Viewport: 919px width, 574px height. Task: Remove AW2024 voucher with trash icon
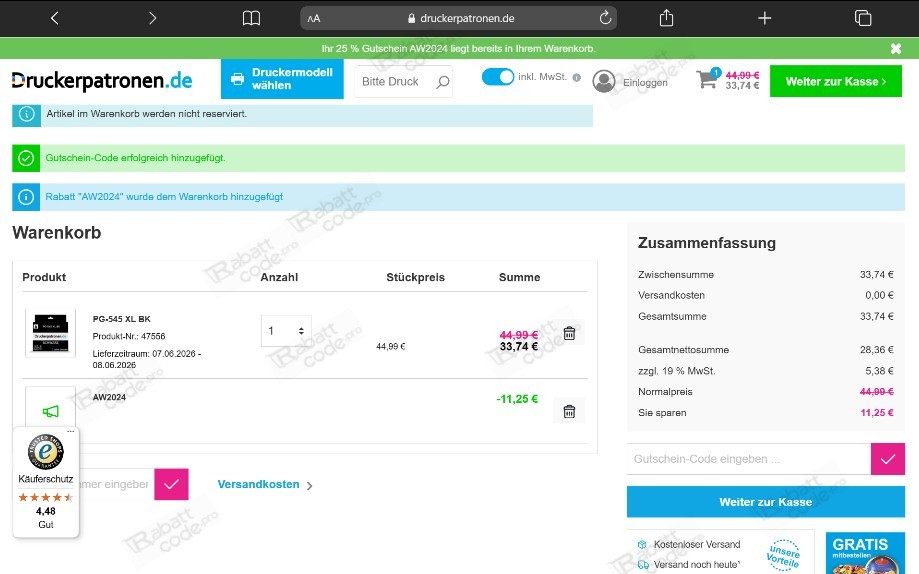pos(569,411)
